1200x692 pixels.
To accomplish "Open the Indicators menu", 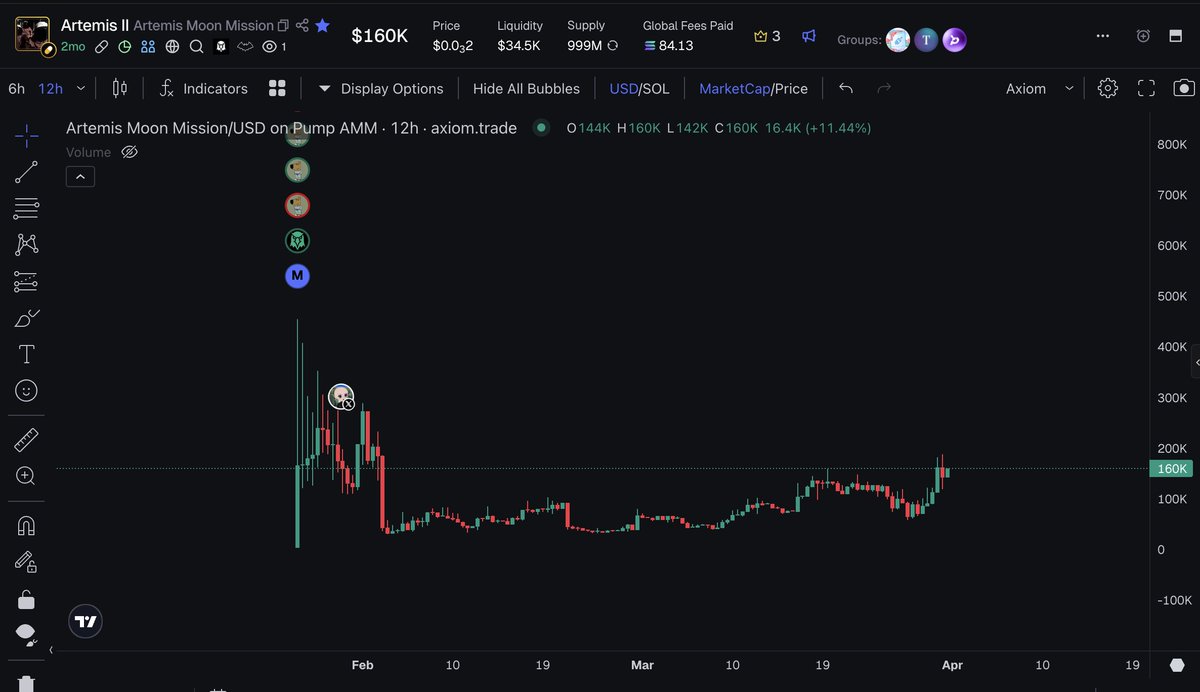I will pos(203,88).
